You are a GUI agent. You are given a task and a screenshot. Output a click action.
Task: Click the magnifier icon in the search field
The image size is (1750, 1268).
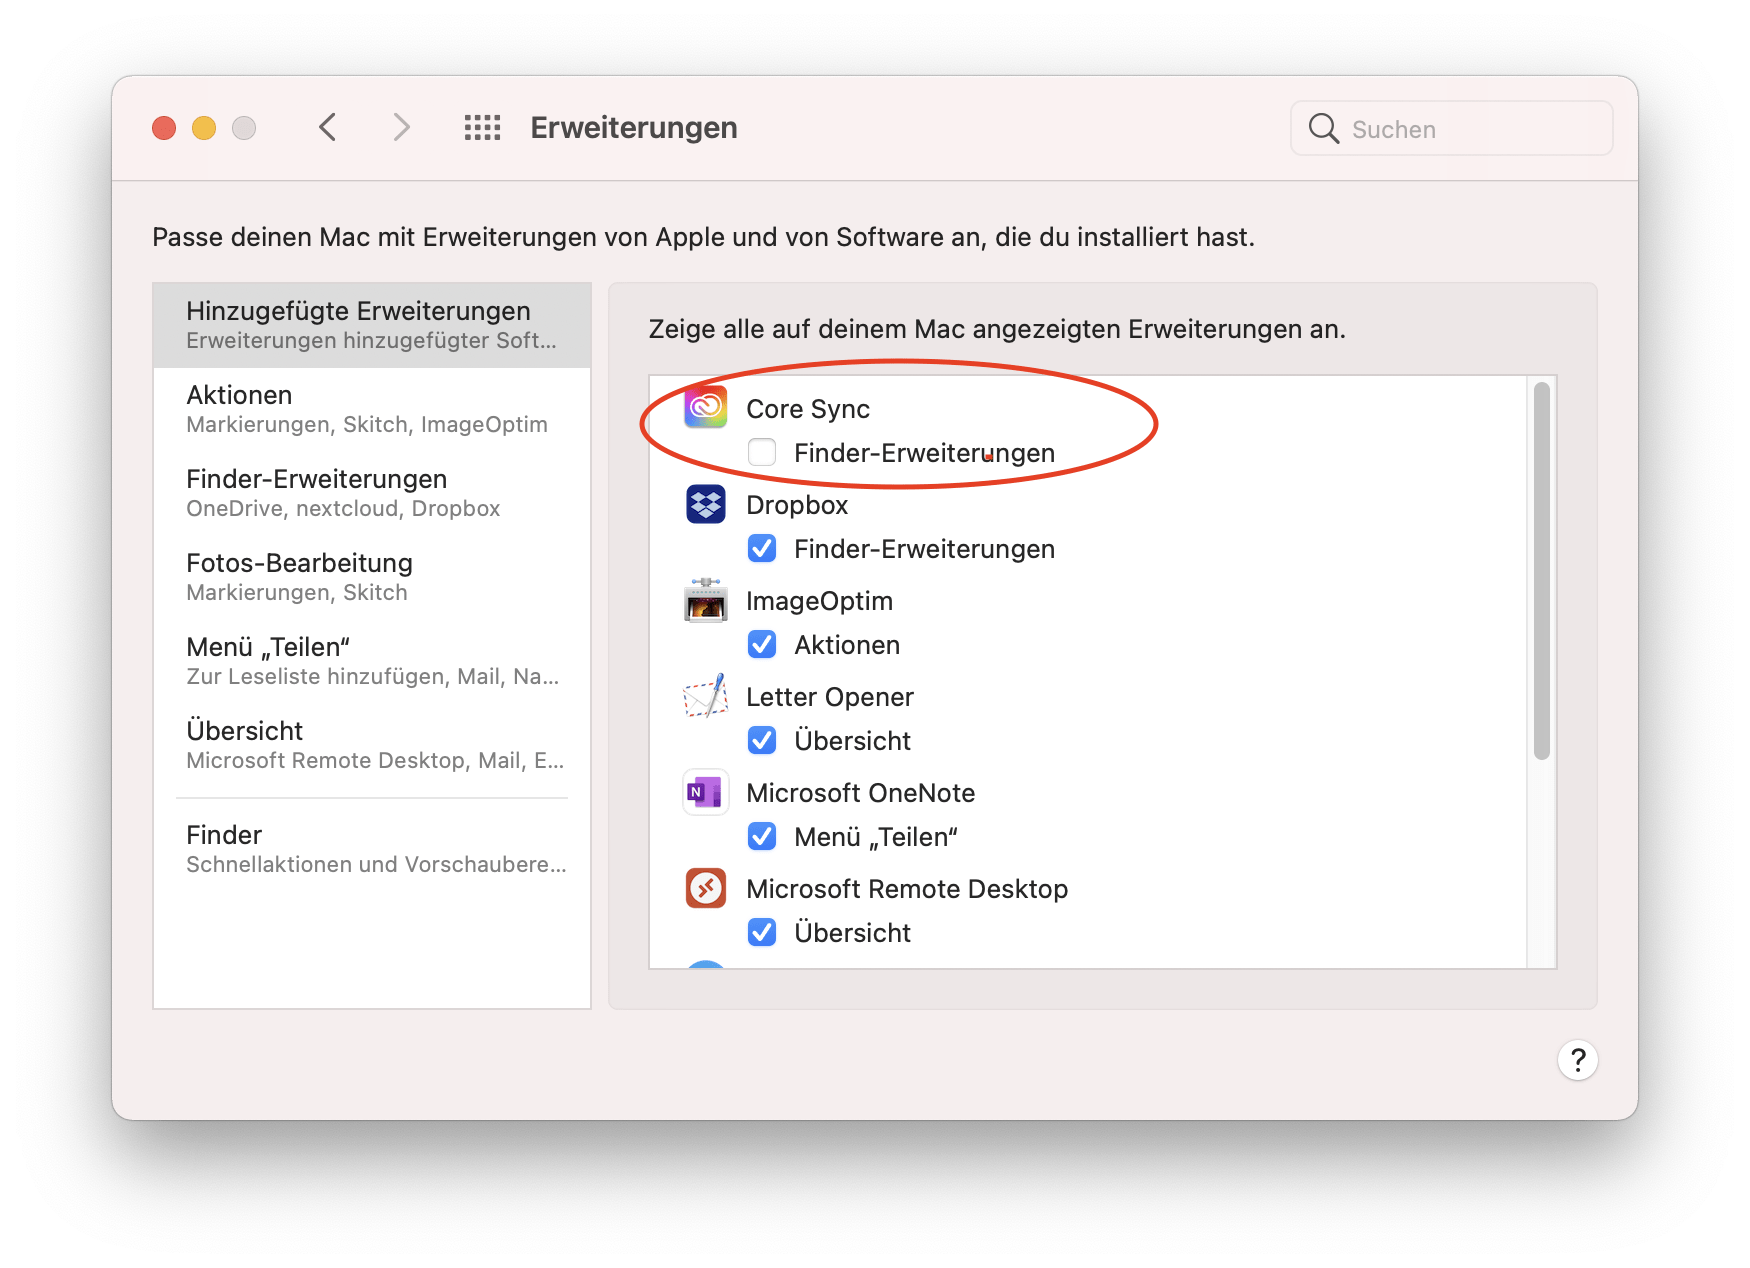pyautogui.click(x=1322, y=128)
